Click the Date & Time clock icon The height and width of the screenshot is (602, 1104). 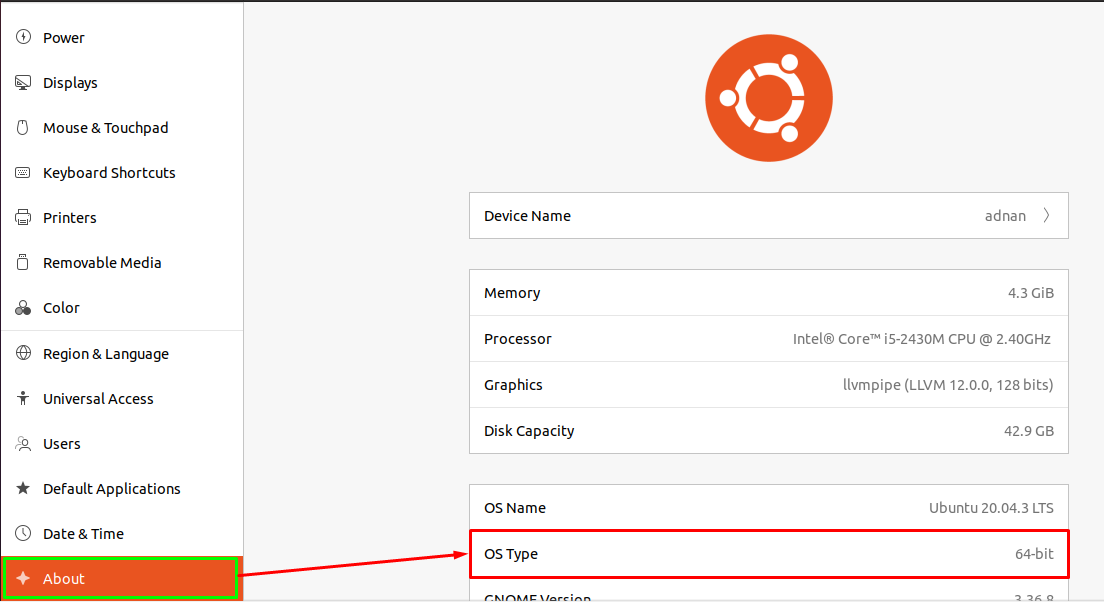[23, 533]
